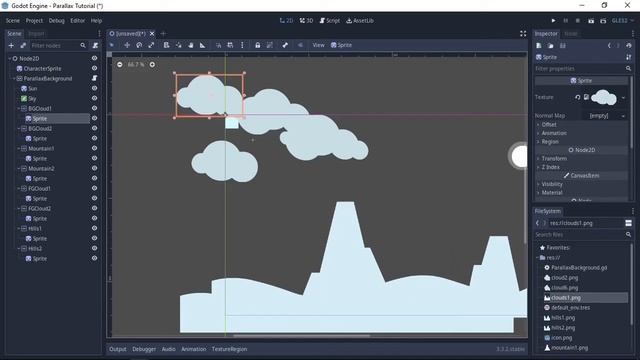
Task: Click the Filter nodes search field
Action: (x=58, y=46)
